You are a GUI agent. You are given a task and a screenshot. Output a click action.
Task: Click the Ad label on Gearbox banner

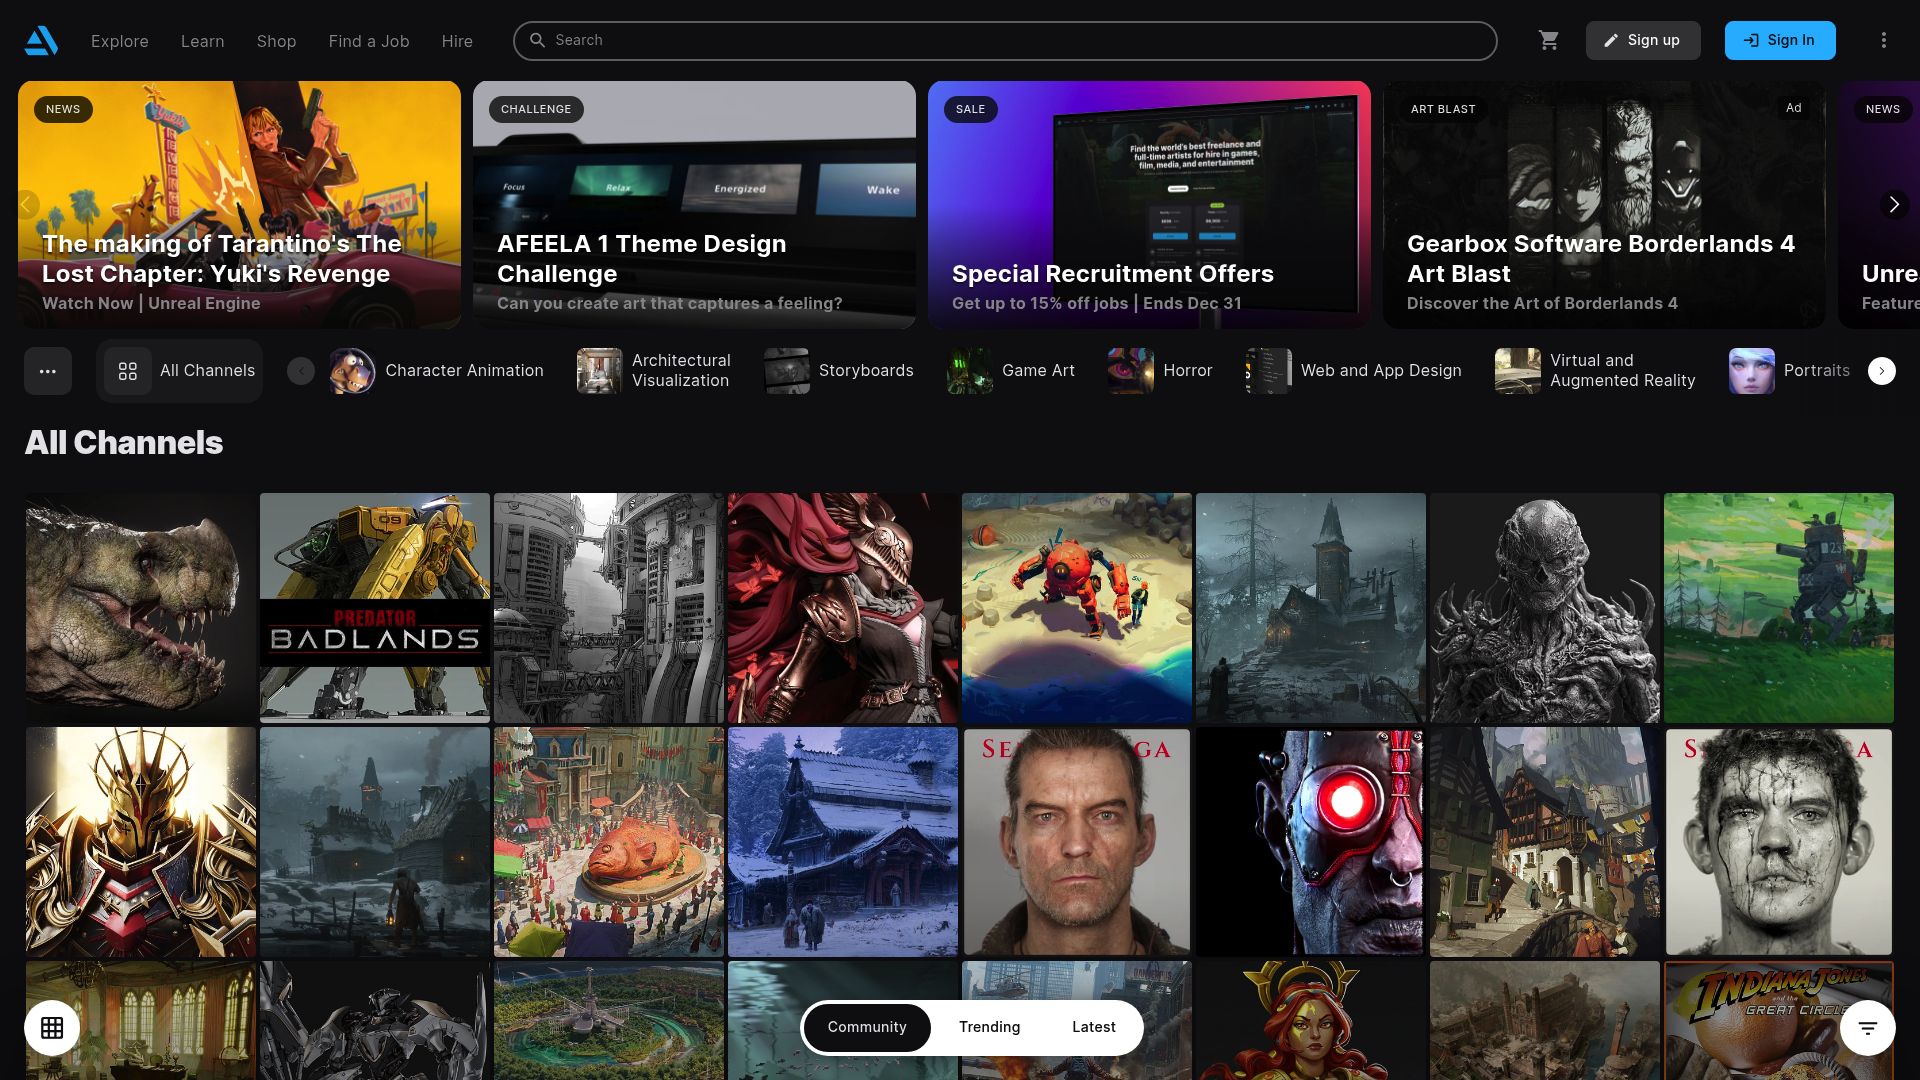coord(1794,108)
